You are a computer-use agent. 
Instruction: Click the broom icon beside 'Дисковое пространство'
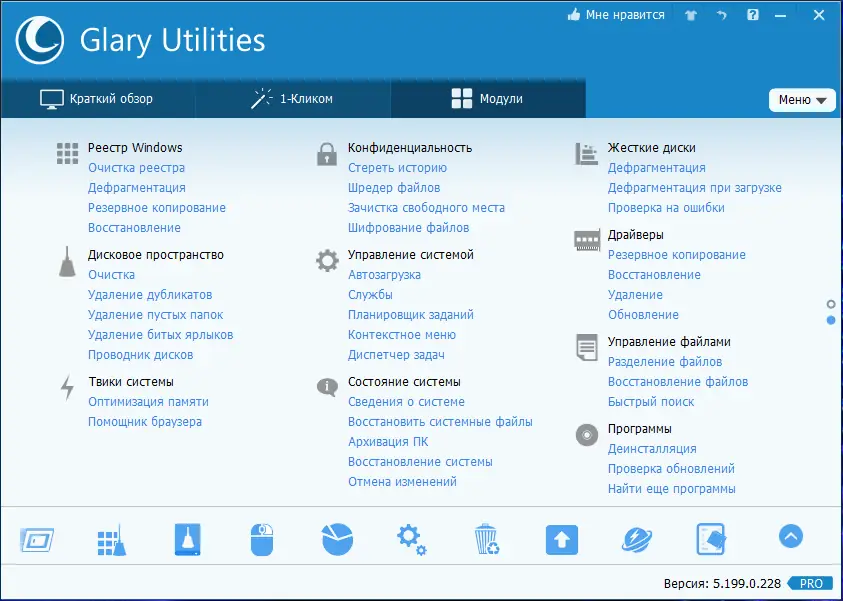point(67,262)
